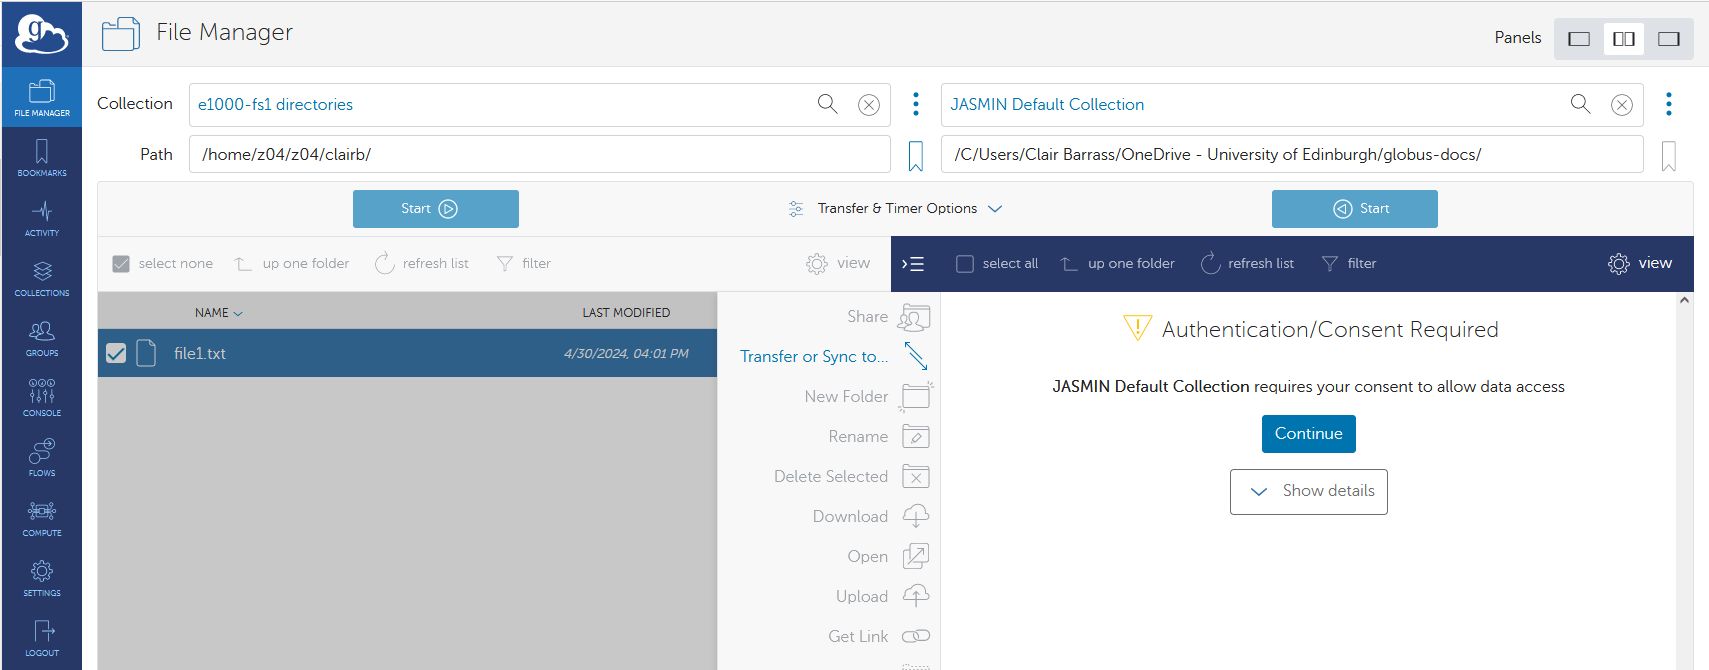Click Logout in the sidebar
This screenshot has height=670, width=1709.
tap(42, 638)
